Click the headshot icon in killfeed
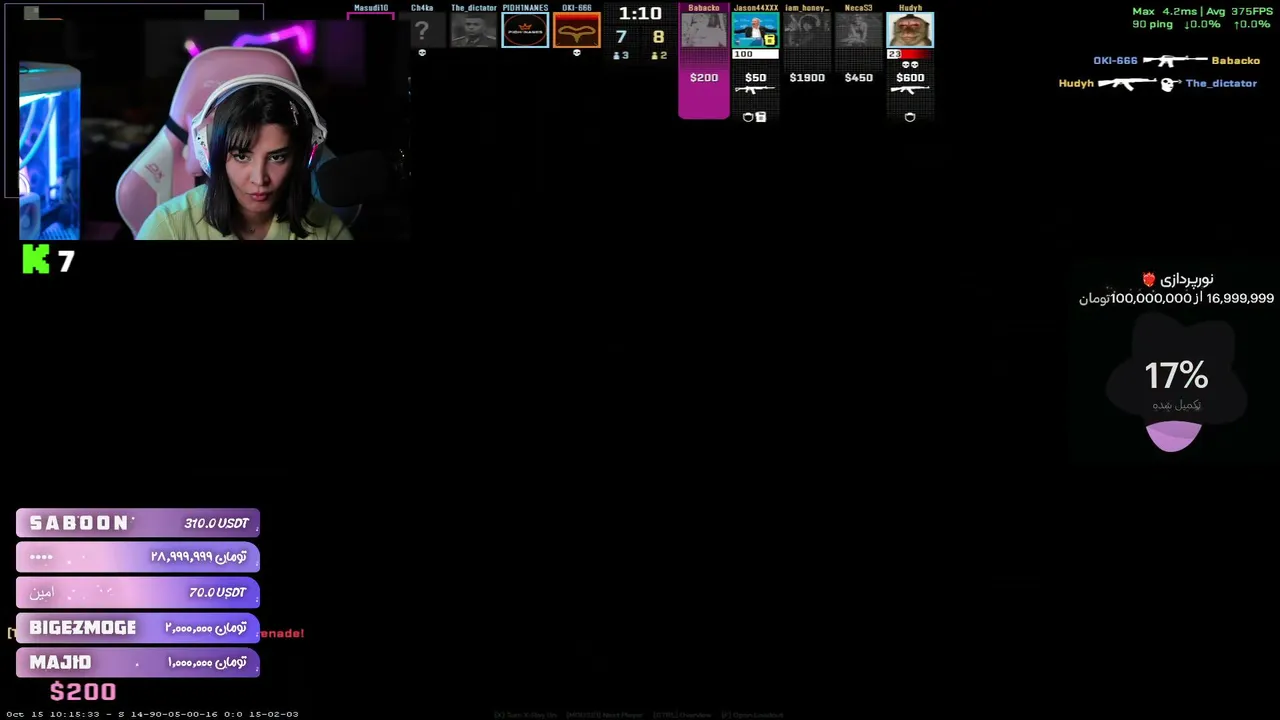 click(x=1169, y=84)
